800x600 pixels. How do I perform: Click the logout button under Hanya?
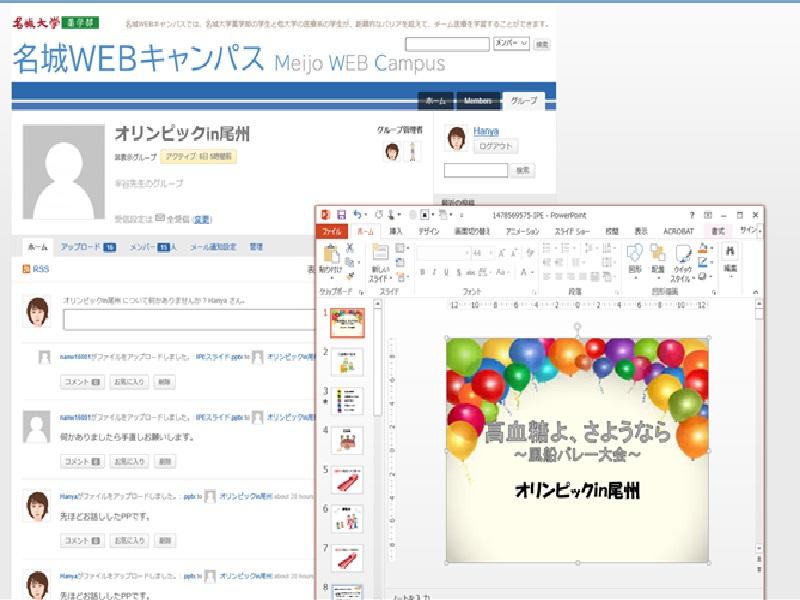click(496, 146)
